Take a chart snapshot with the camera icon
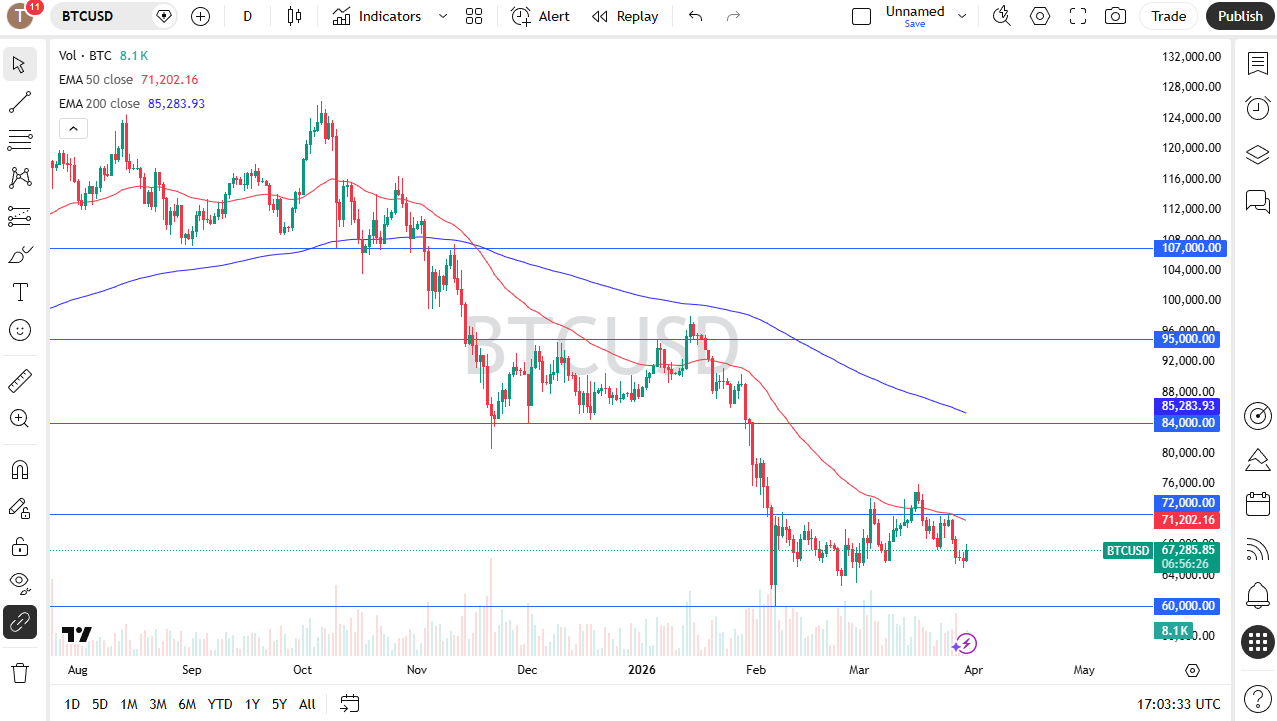 pyautogui.click(x=1115, y=16)
